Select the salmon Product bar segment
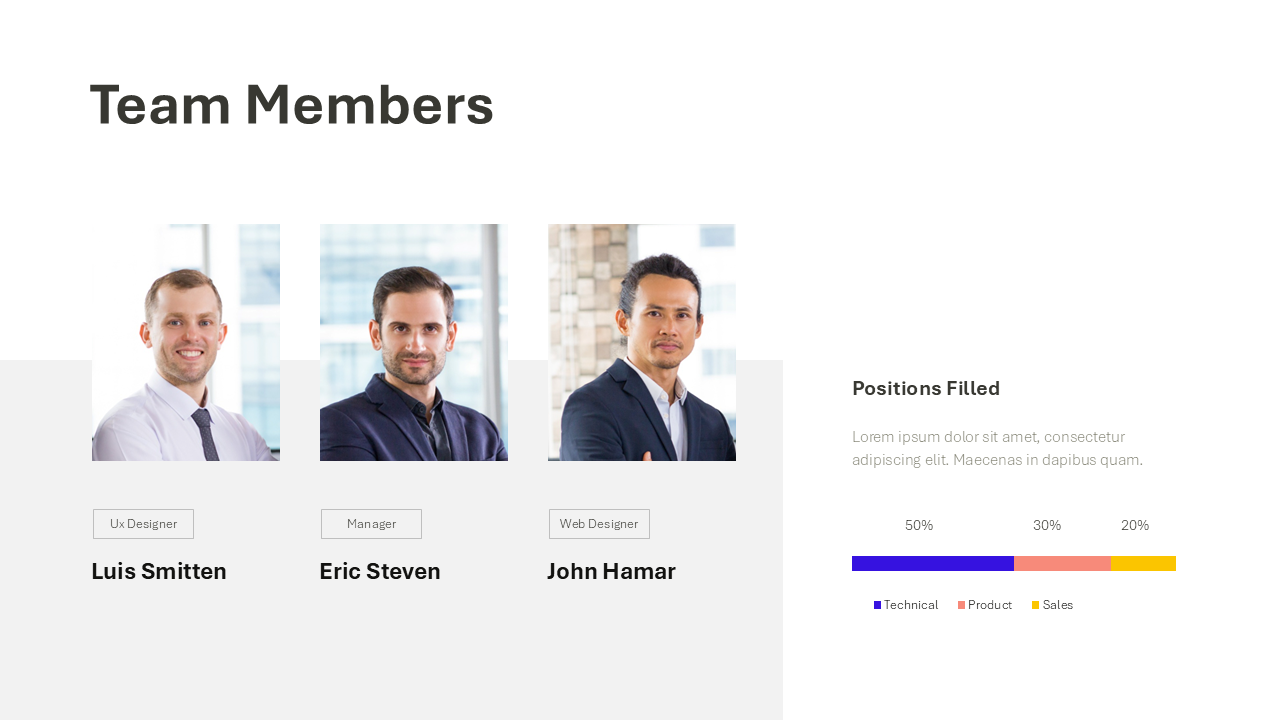The image size is (1280, 720). tap(1062, 563)
